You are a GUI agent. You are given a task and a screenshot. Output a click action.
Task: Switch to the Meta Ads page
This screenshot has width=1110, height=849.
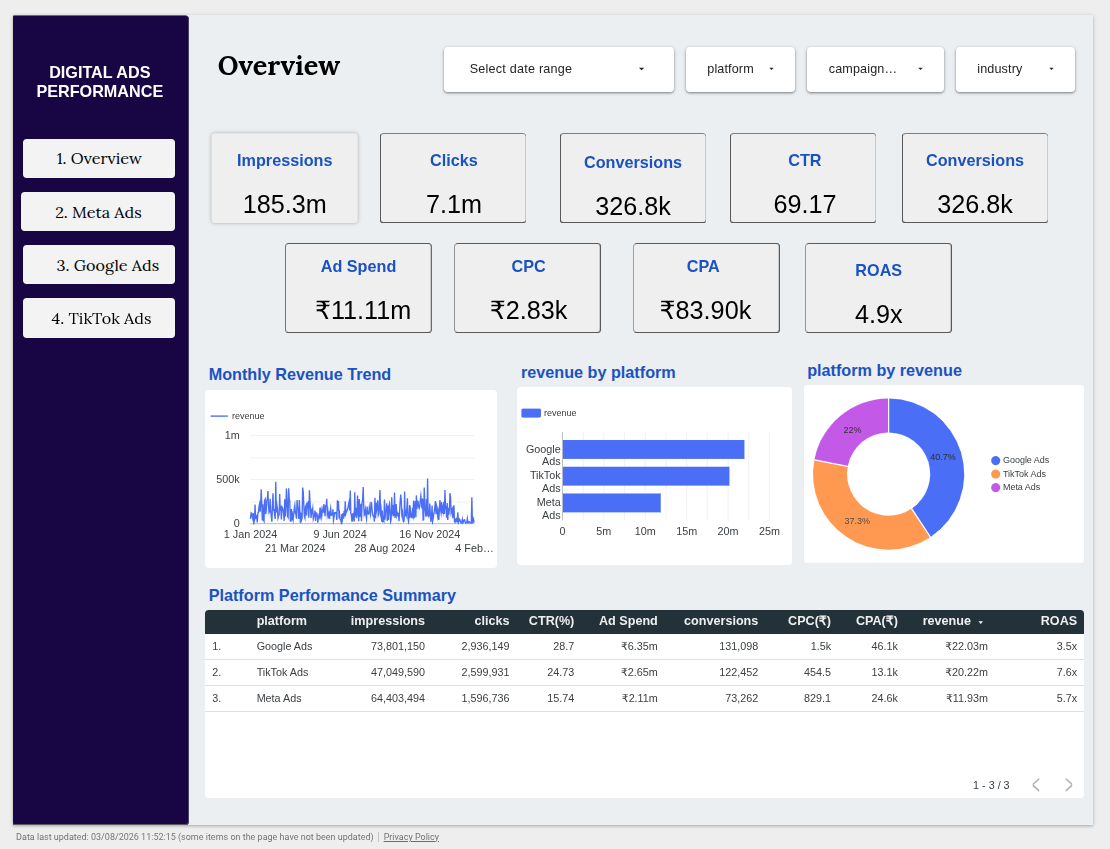tap(98, 212)
